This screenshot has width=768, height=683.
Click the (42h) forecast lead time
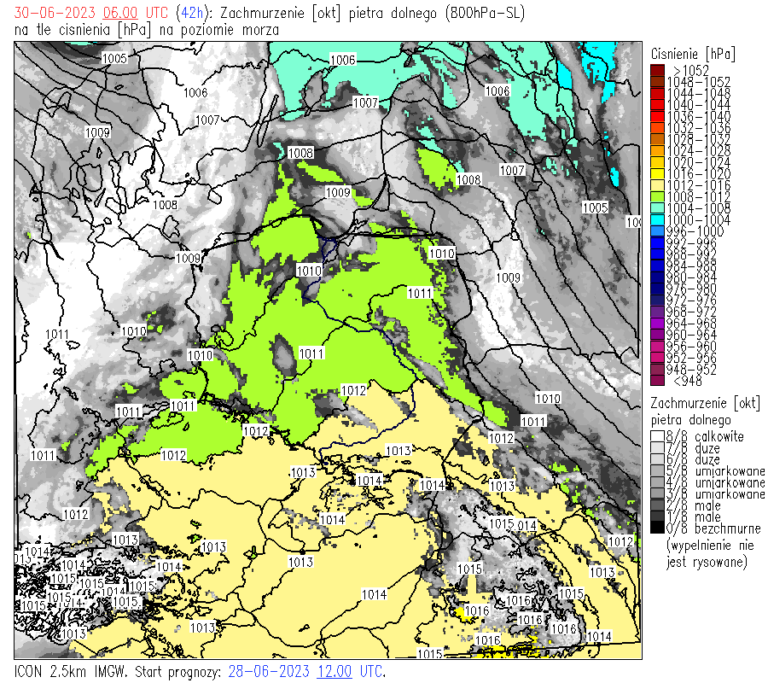pos(193,13)
